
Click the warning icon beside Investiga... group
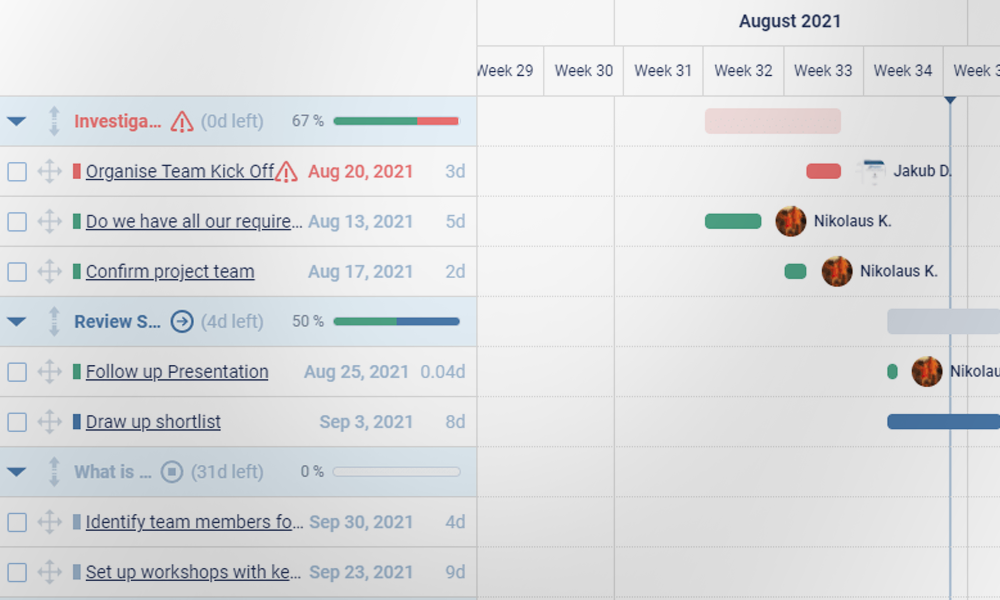tap(181, 122)
